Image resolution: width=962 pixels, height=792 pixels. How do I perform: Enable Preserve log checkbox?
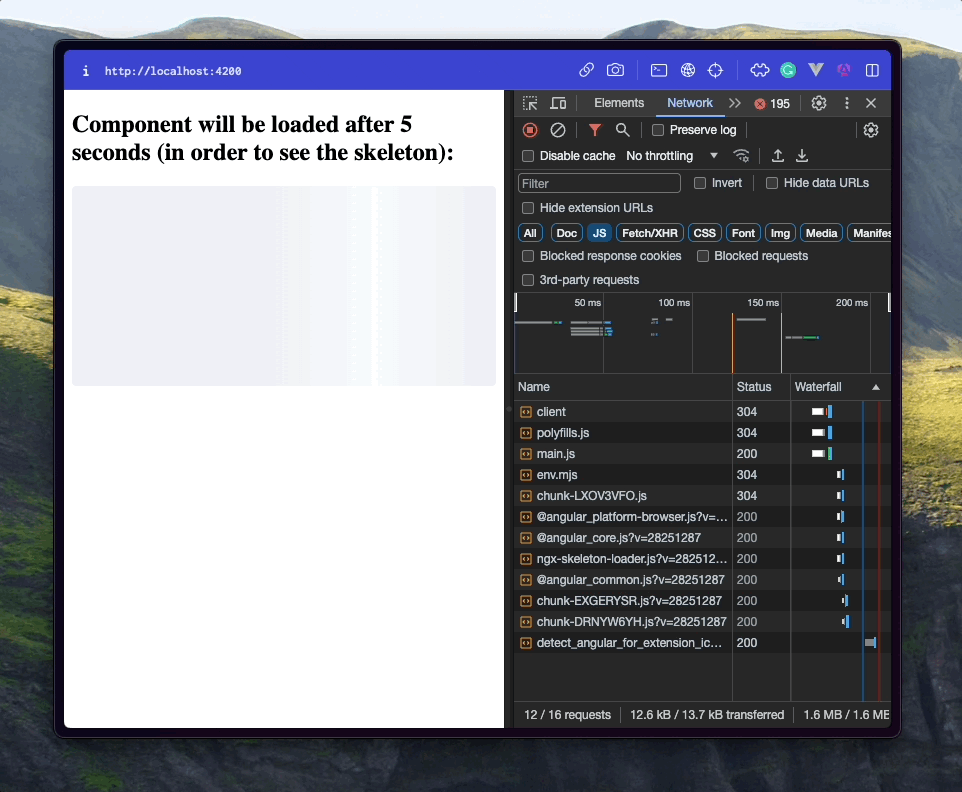pos(658,130)
